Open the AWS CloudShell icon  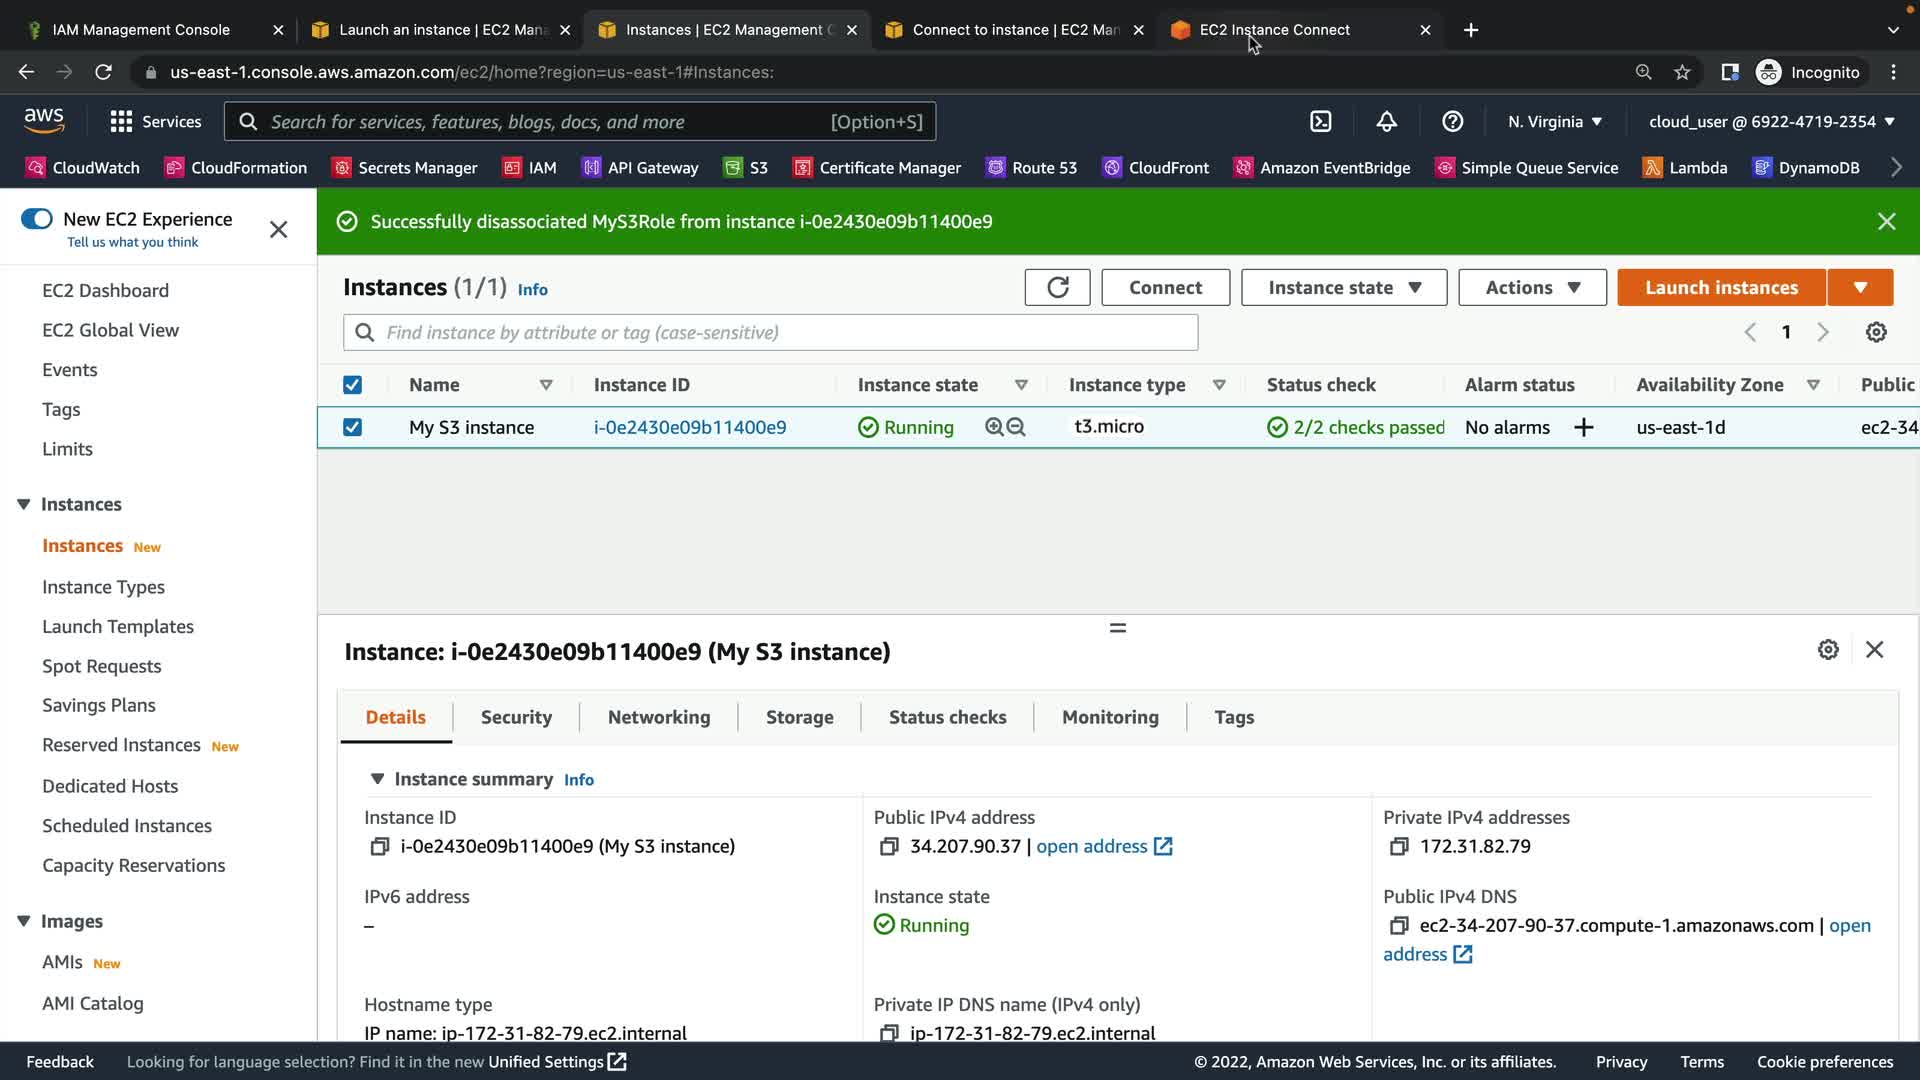[x=1320, y=122]
